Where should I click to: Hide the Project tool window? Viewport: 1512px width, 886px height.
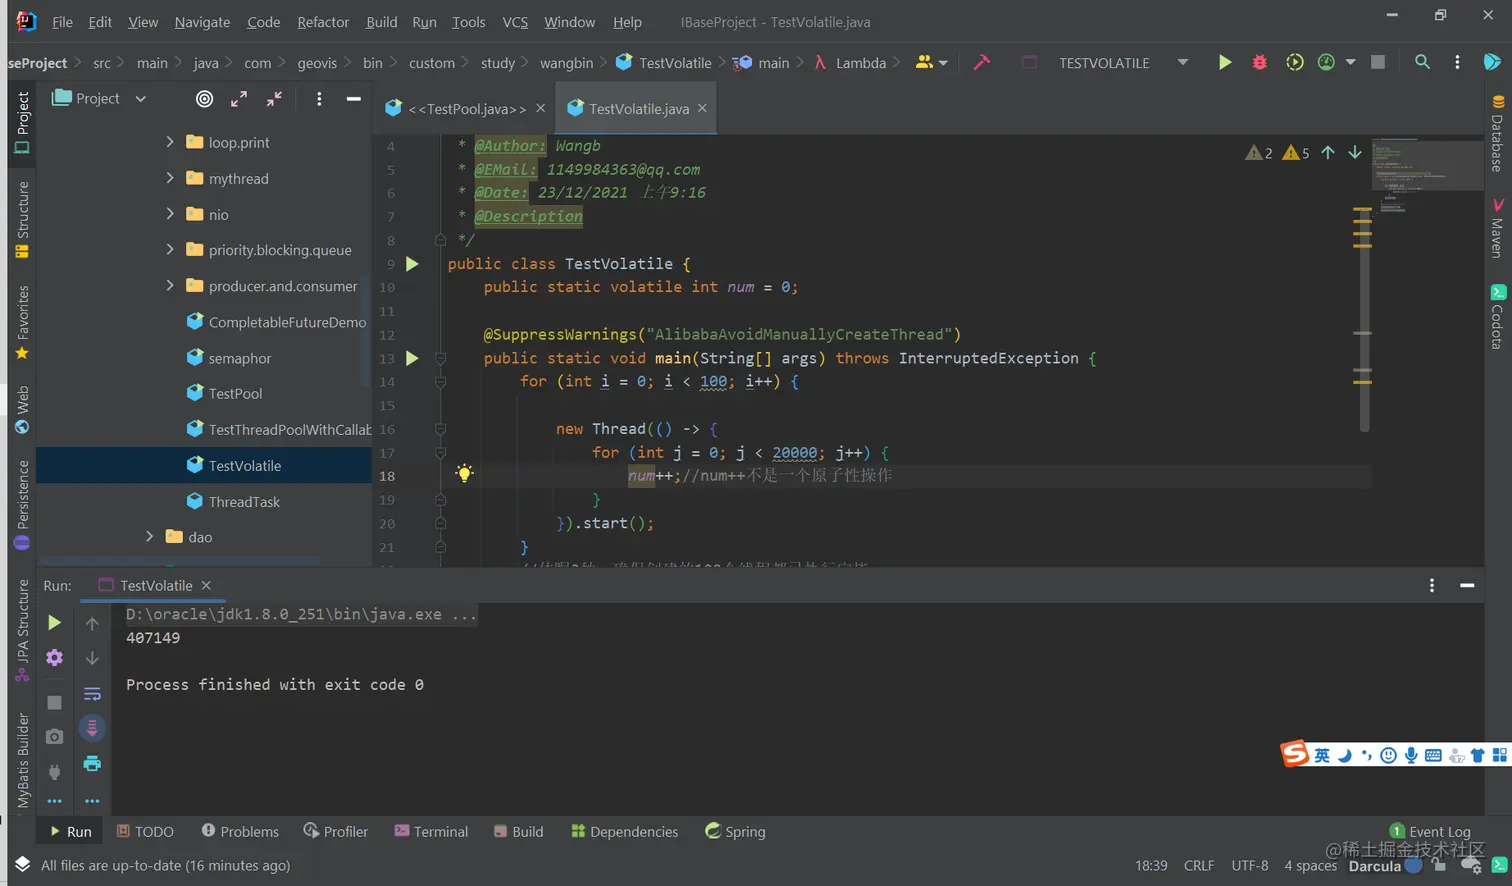(353, 98)
